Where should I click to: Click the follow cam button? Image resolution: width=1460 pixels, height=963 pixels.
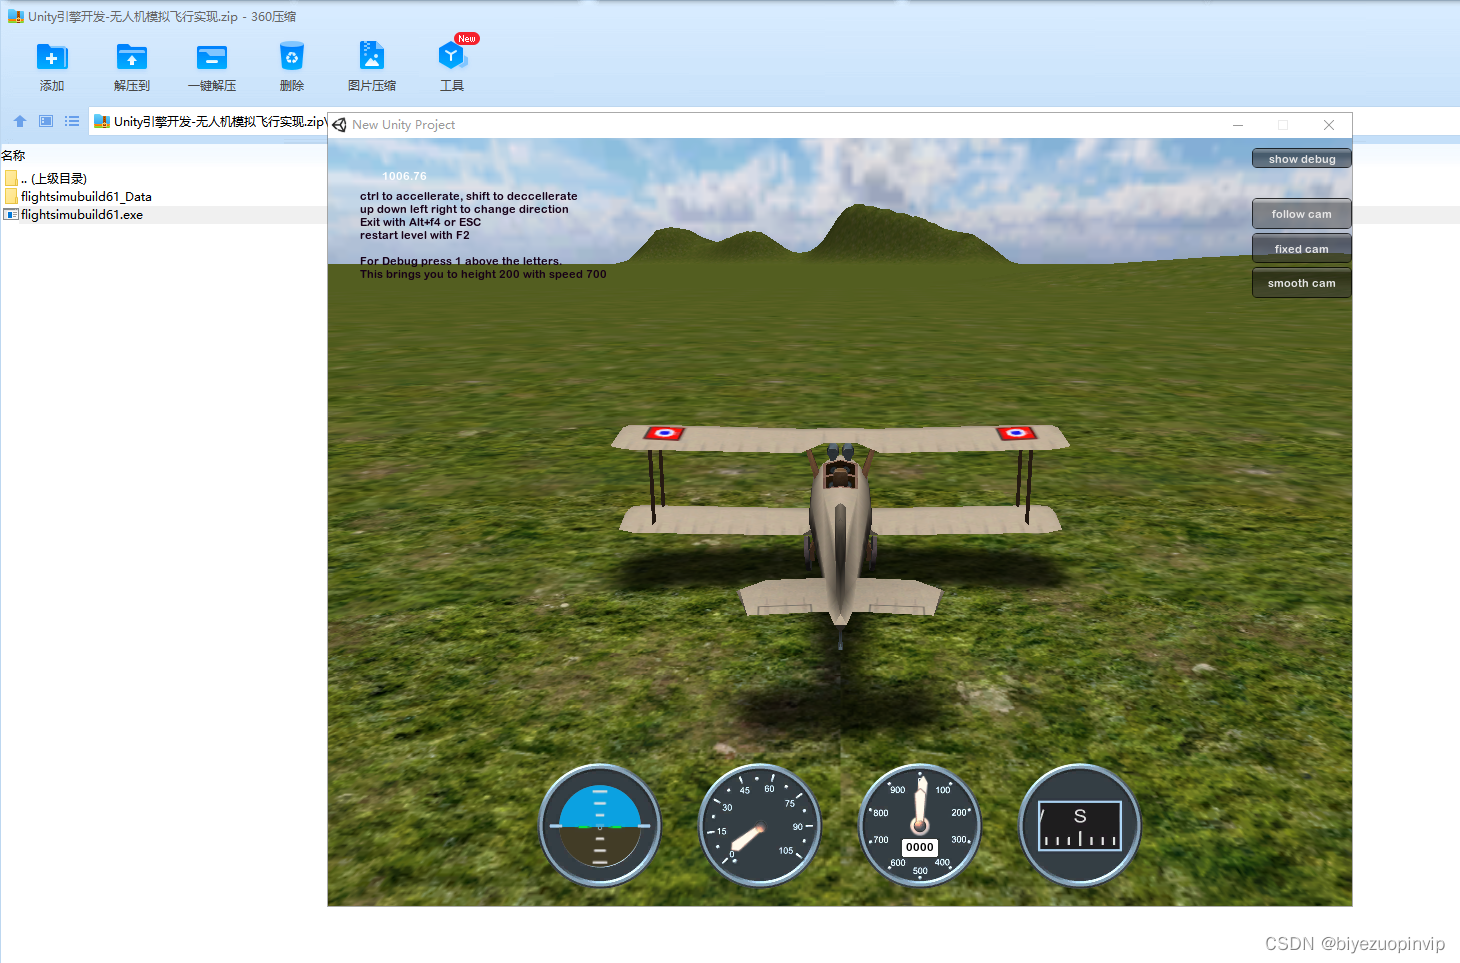pyautogui.click(x=1302, y=214)
